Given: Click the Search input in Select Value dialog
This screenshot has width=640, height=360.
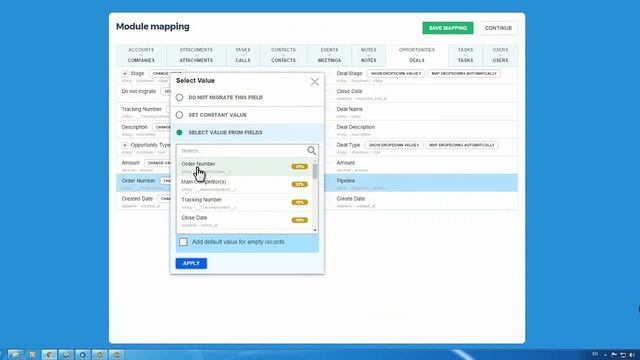Looking at the screenshot, I should click(x=242, y=151).
